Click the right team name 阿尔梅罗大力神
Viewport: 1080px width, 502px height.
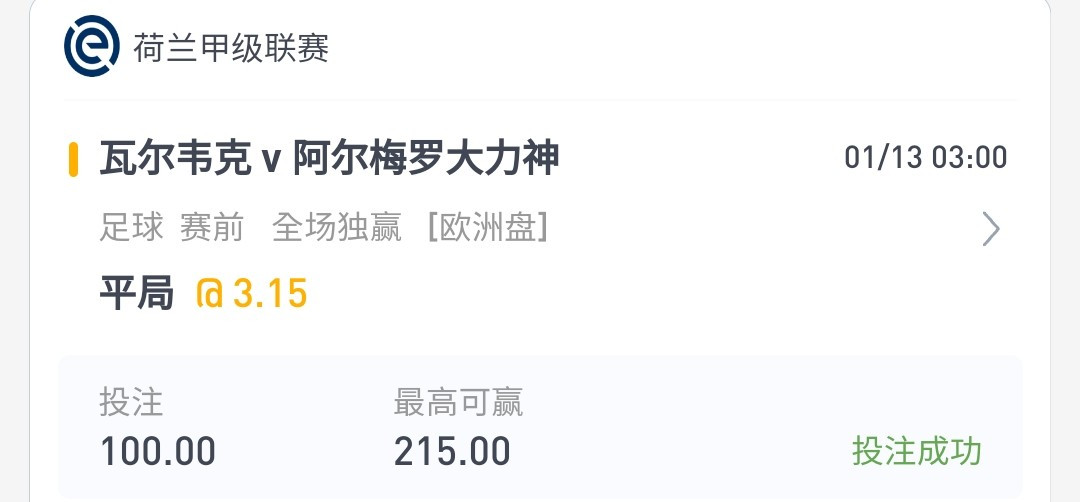(426, 158)
